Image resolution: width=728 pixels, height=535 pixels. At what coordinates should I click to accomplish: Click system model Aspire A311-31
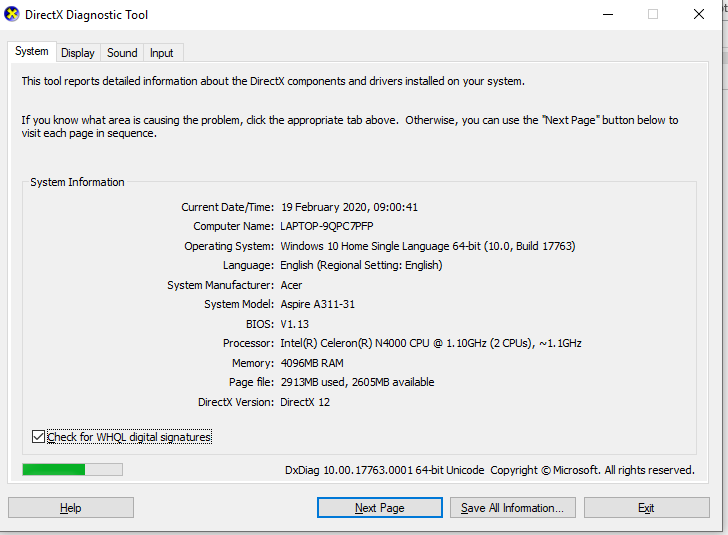pos(318,304)
